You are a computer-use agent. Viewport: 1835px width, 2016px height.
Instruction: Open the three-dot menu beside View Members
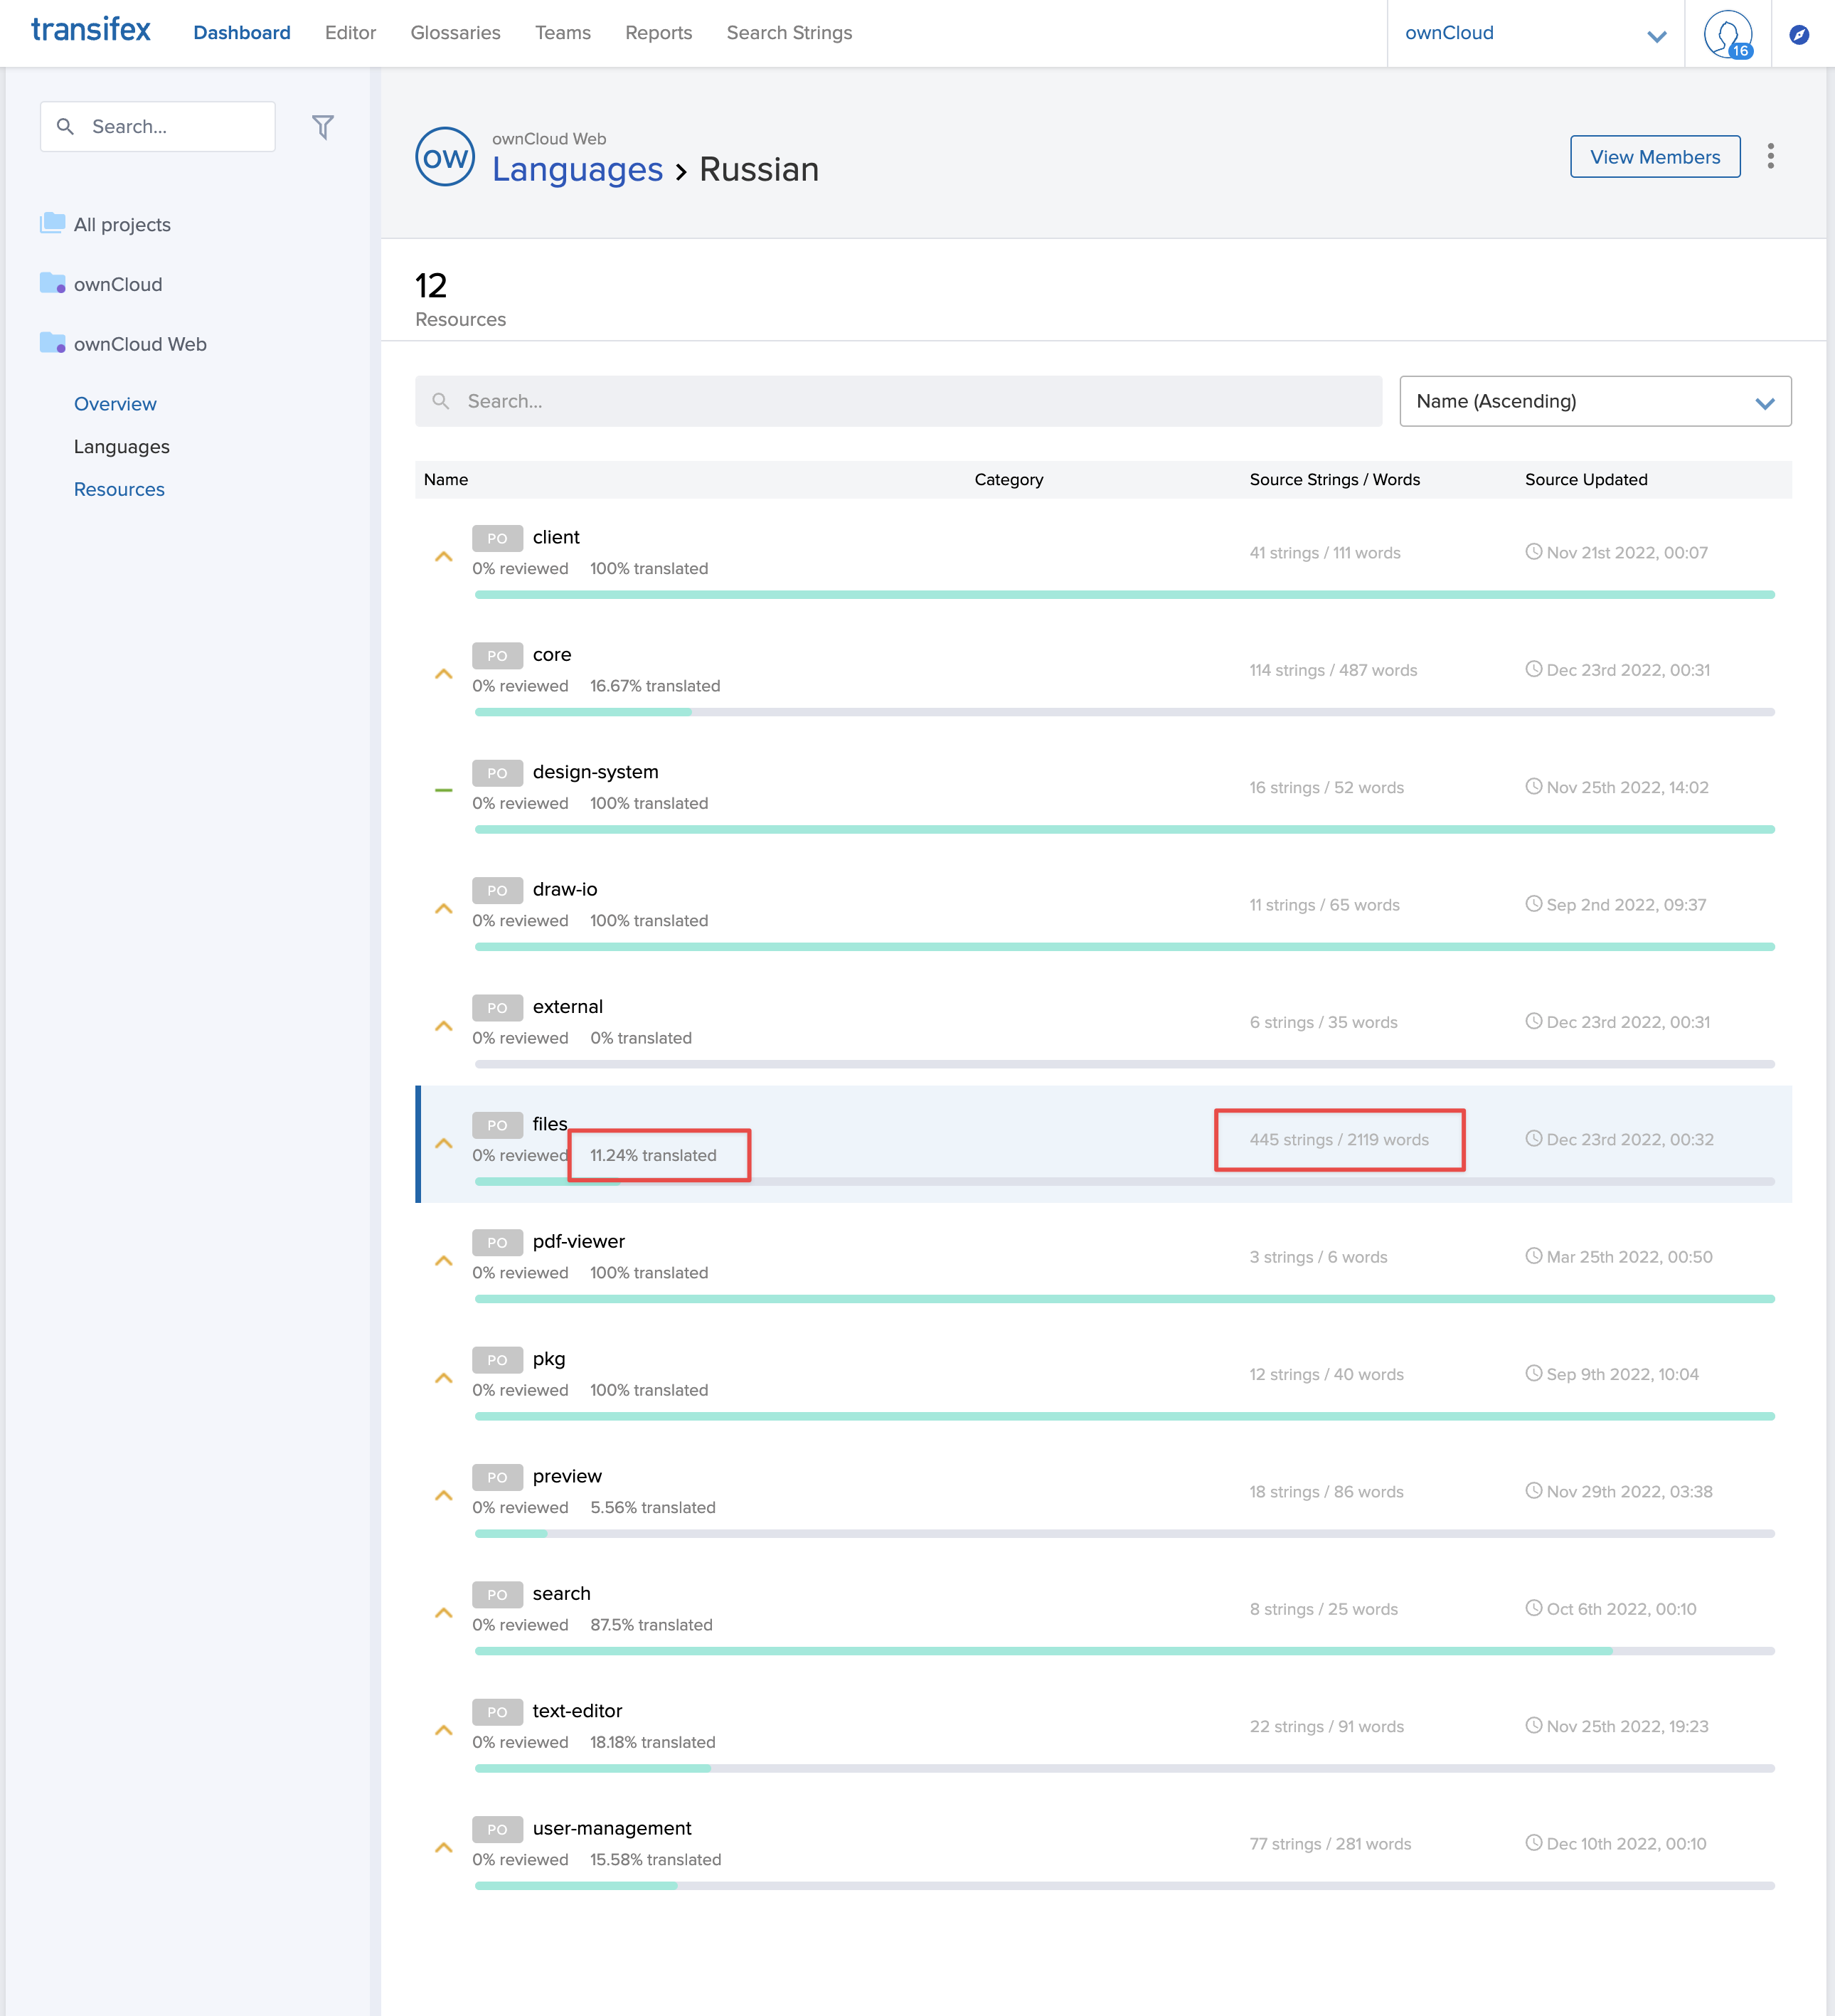point(1770,156)
